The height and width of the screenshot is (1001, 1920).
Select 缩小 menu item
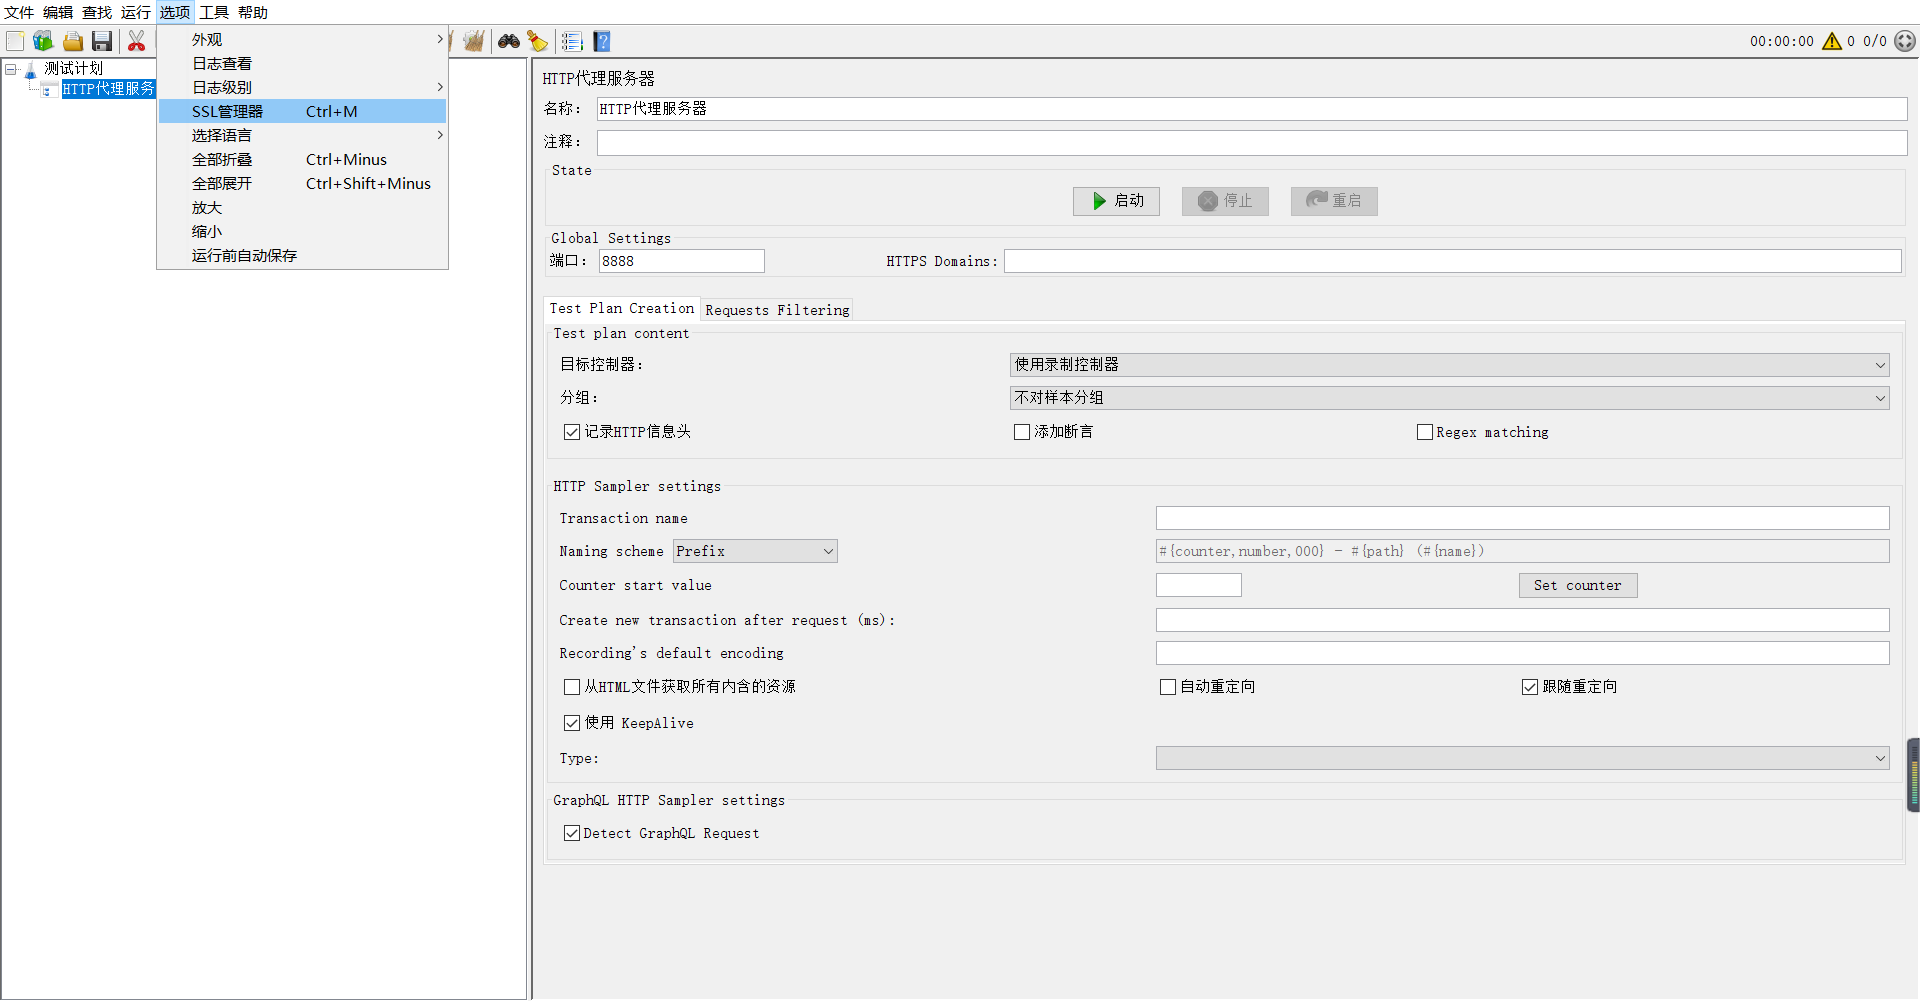click(302, 231)
